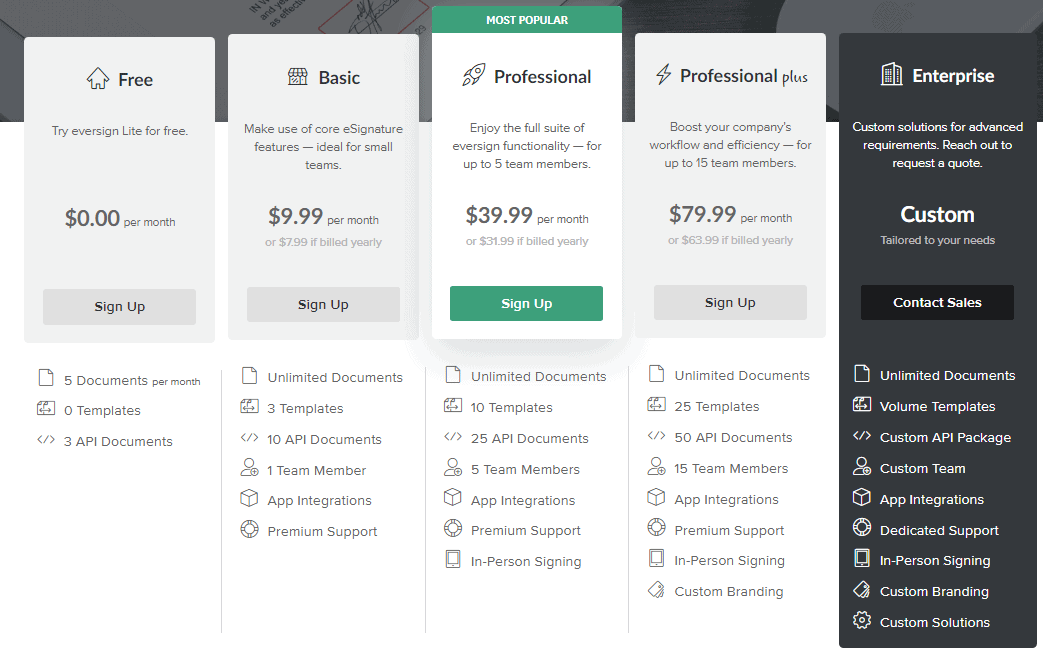
Task: Sign up for the Professional plan
Action: click(x=526, y=303)
